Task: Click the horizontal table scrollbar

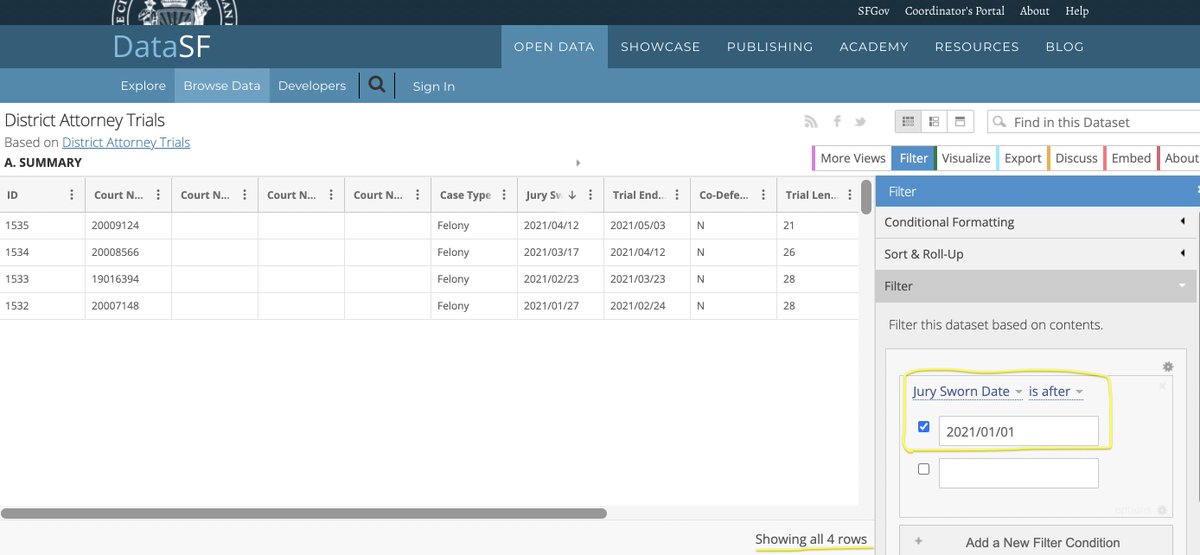Action: 304,513
